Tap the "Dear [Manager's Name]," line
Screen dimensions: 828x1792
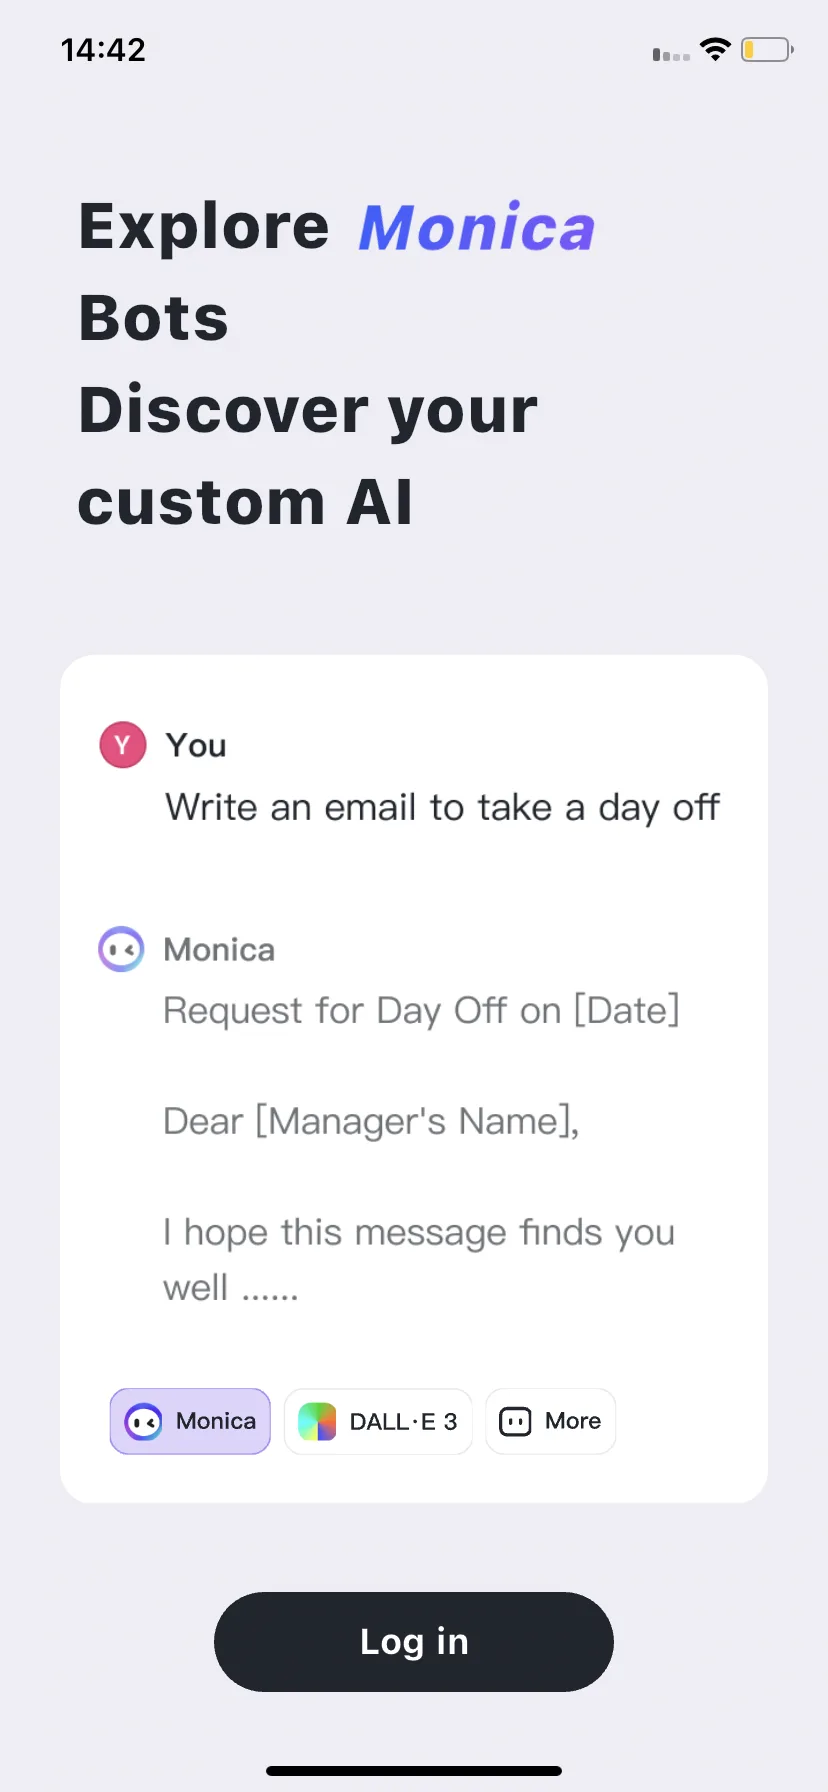pyautogui.click(x=371, y=1121)
